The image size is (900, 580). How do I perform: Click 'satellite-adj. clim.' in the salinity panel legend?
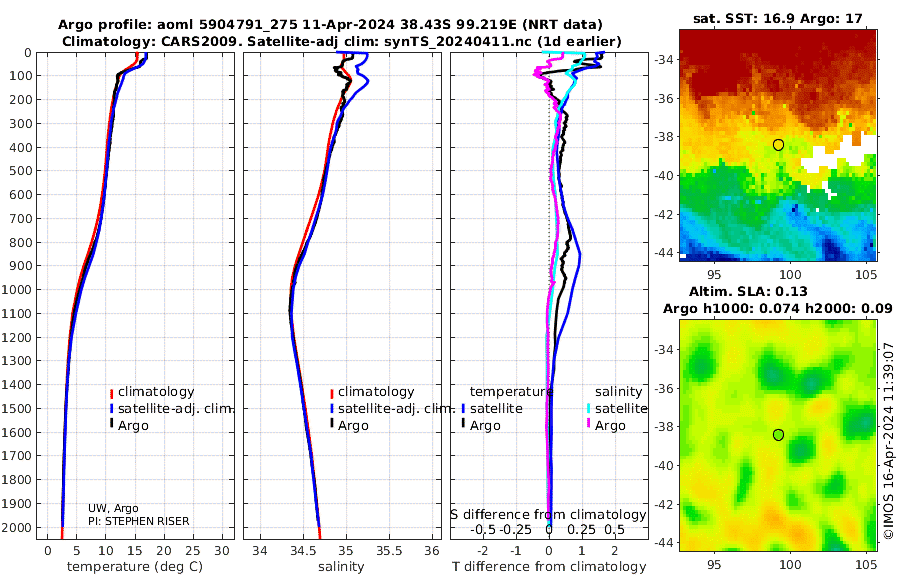395,408
